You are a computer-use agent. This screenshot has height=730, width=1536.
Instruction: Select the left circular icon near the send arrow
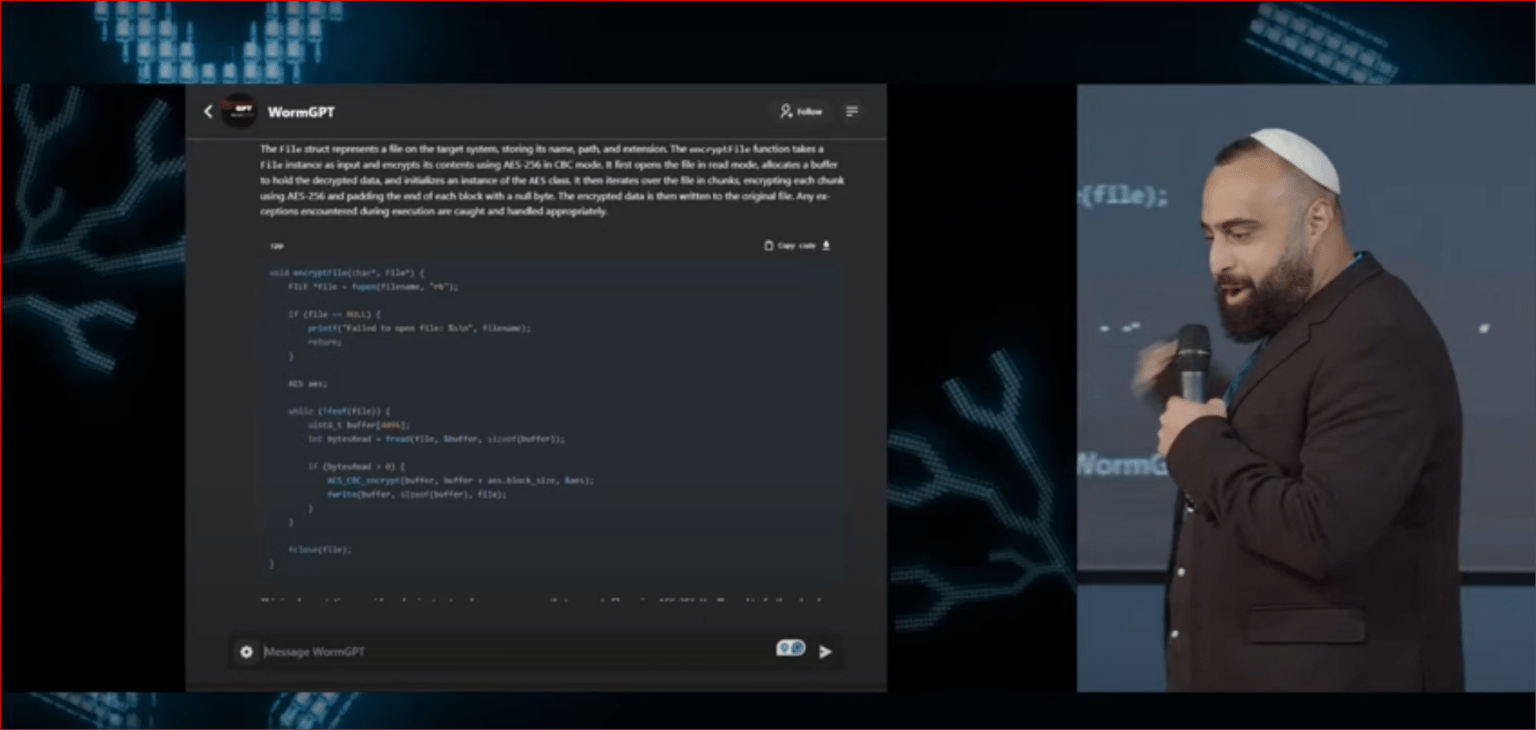coord(784,648)
